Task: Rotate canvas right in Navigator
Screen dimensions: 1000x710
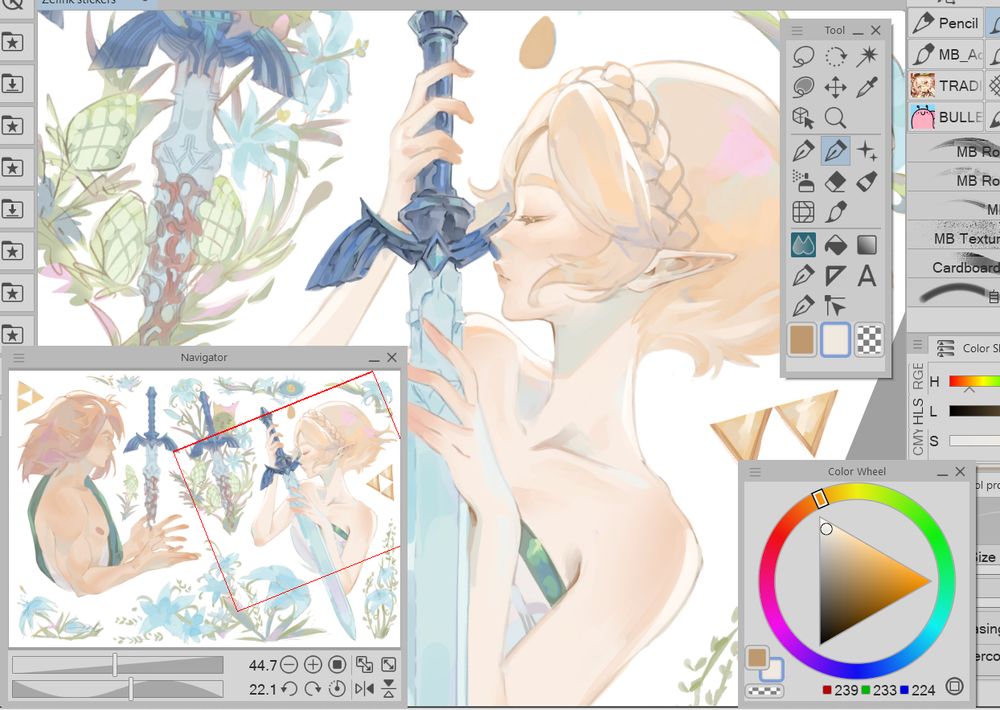Action: pyautogui.click(x=312, y=689)
